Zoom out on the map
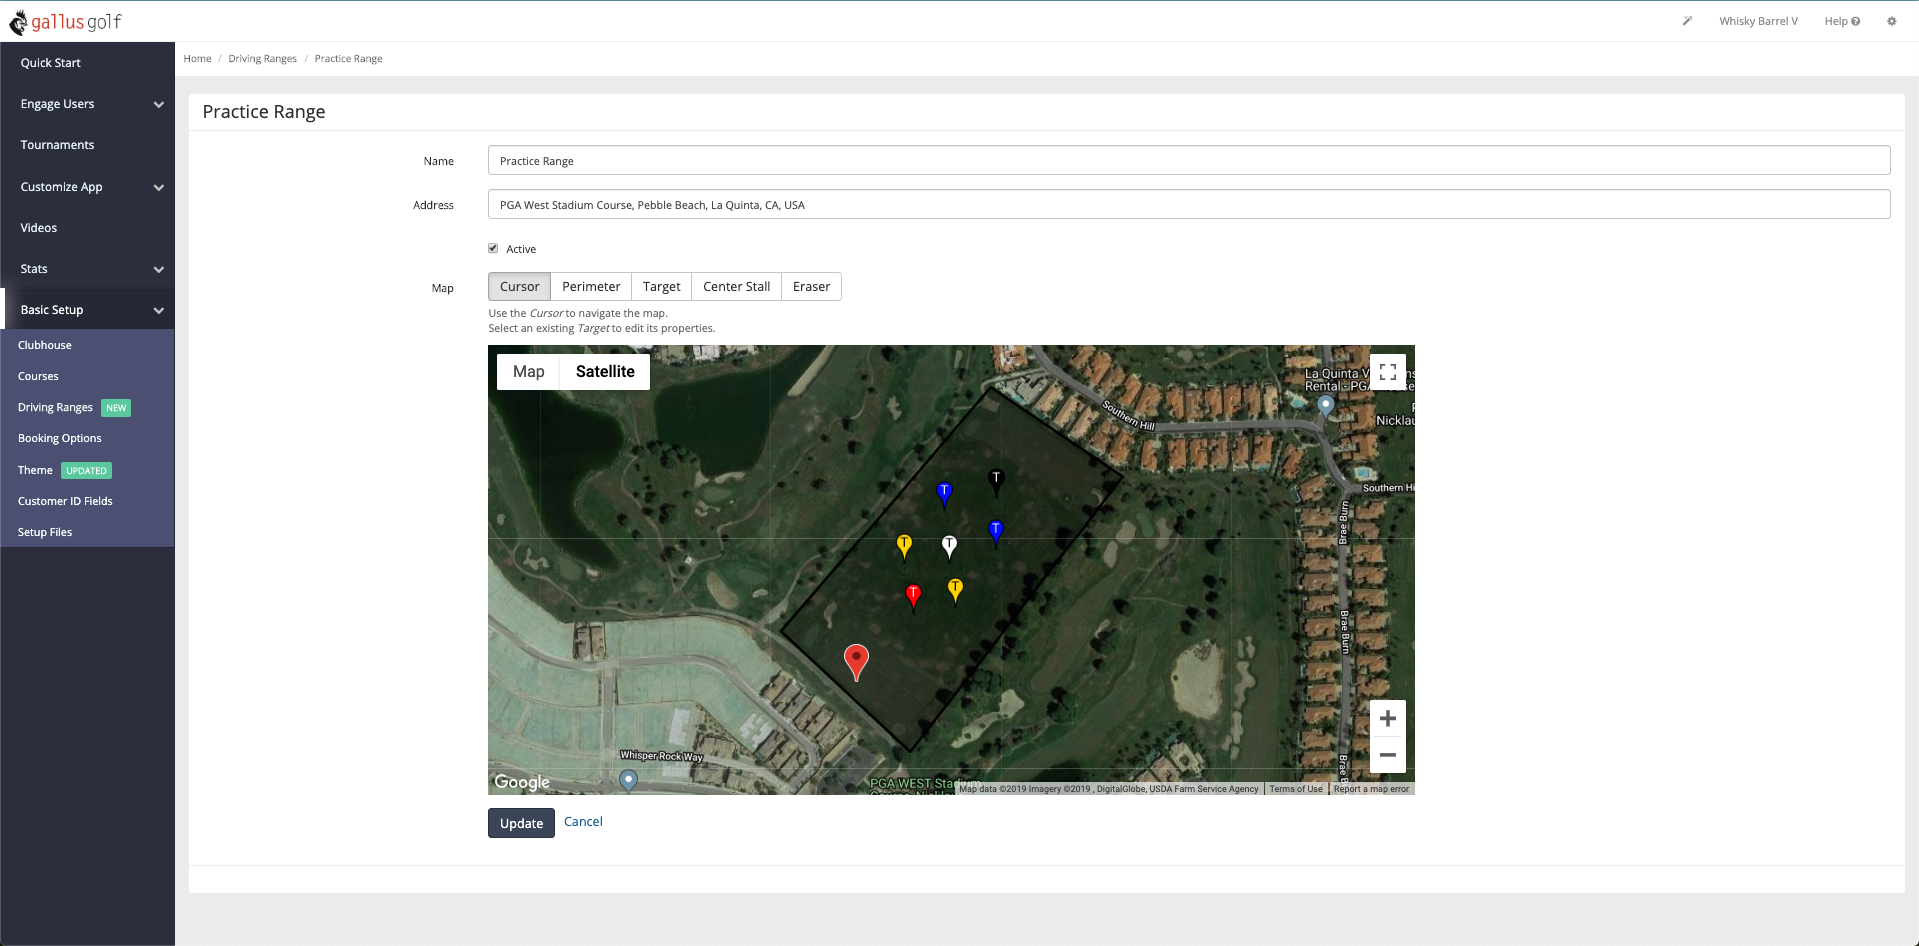The image size is (1919, 946). (x=1387, y=755)
